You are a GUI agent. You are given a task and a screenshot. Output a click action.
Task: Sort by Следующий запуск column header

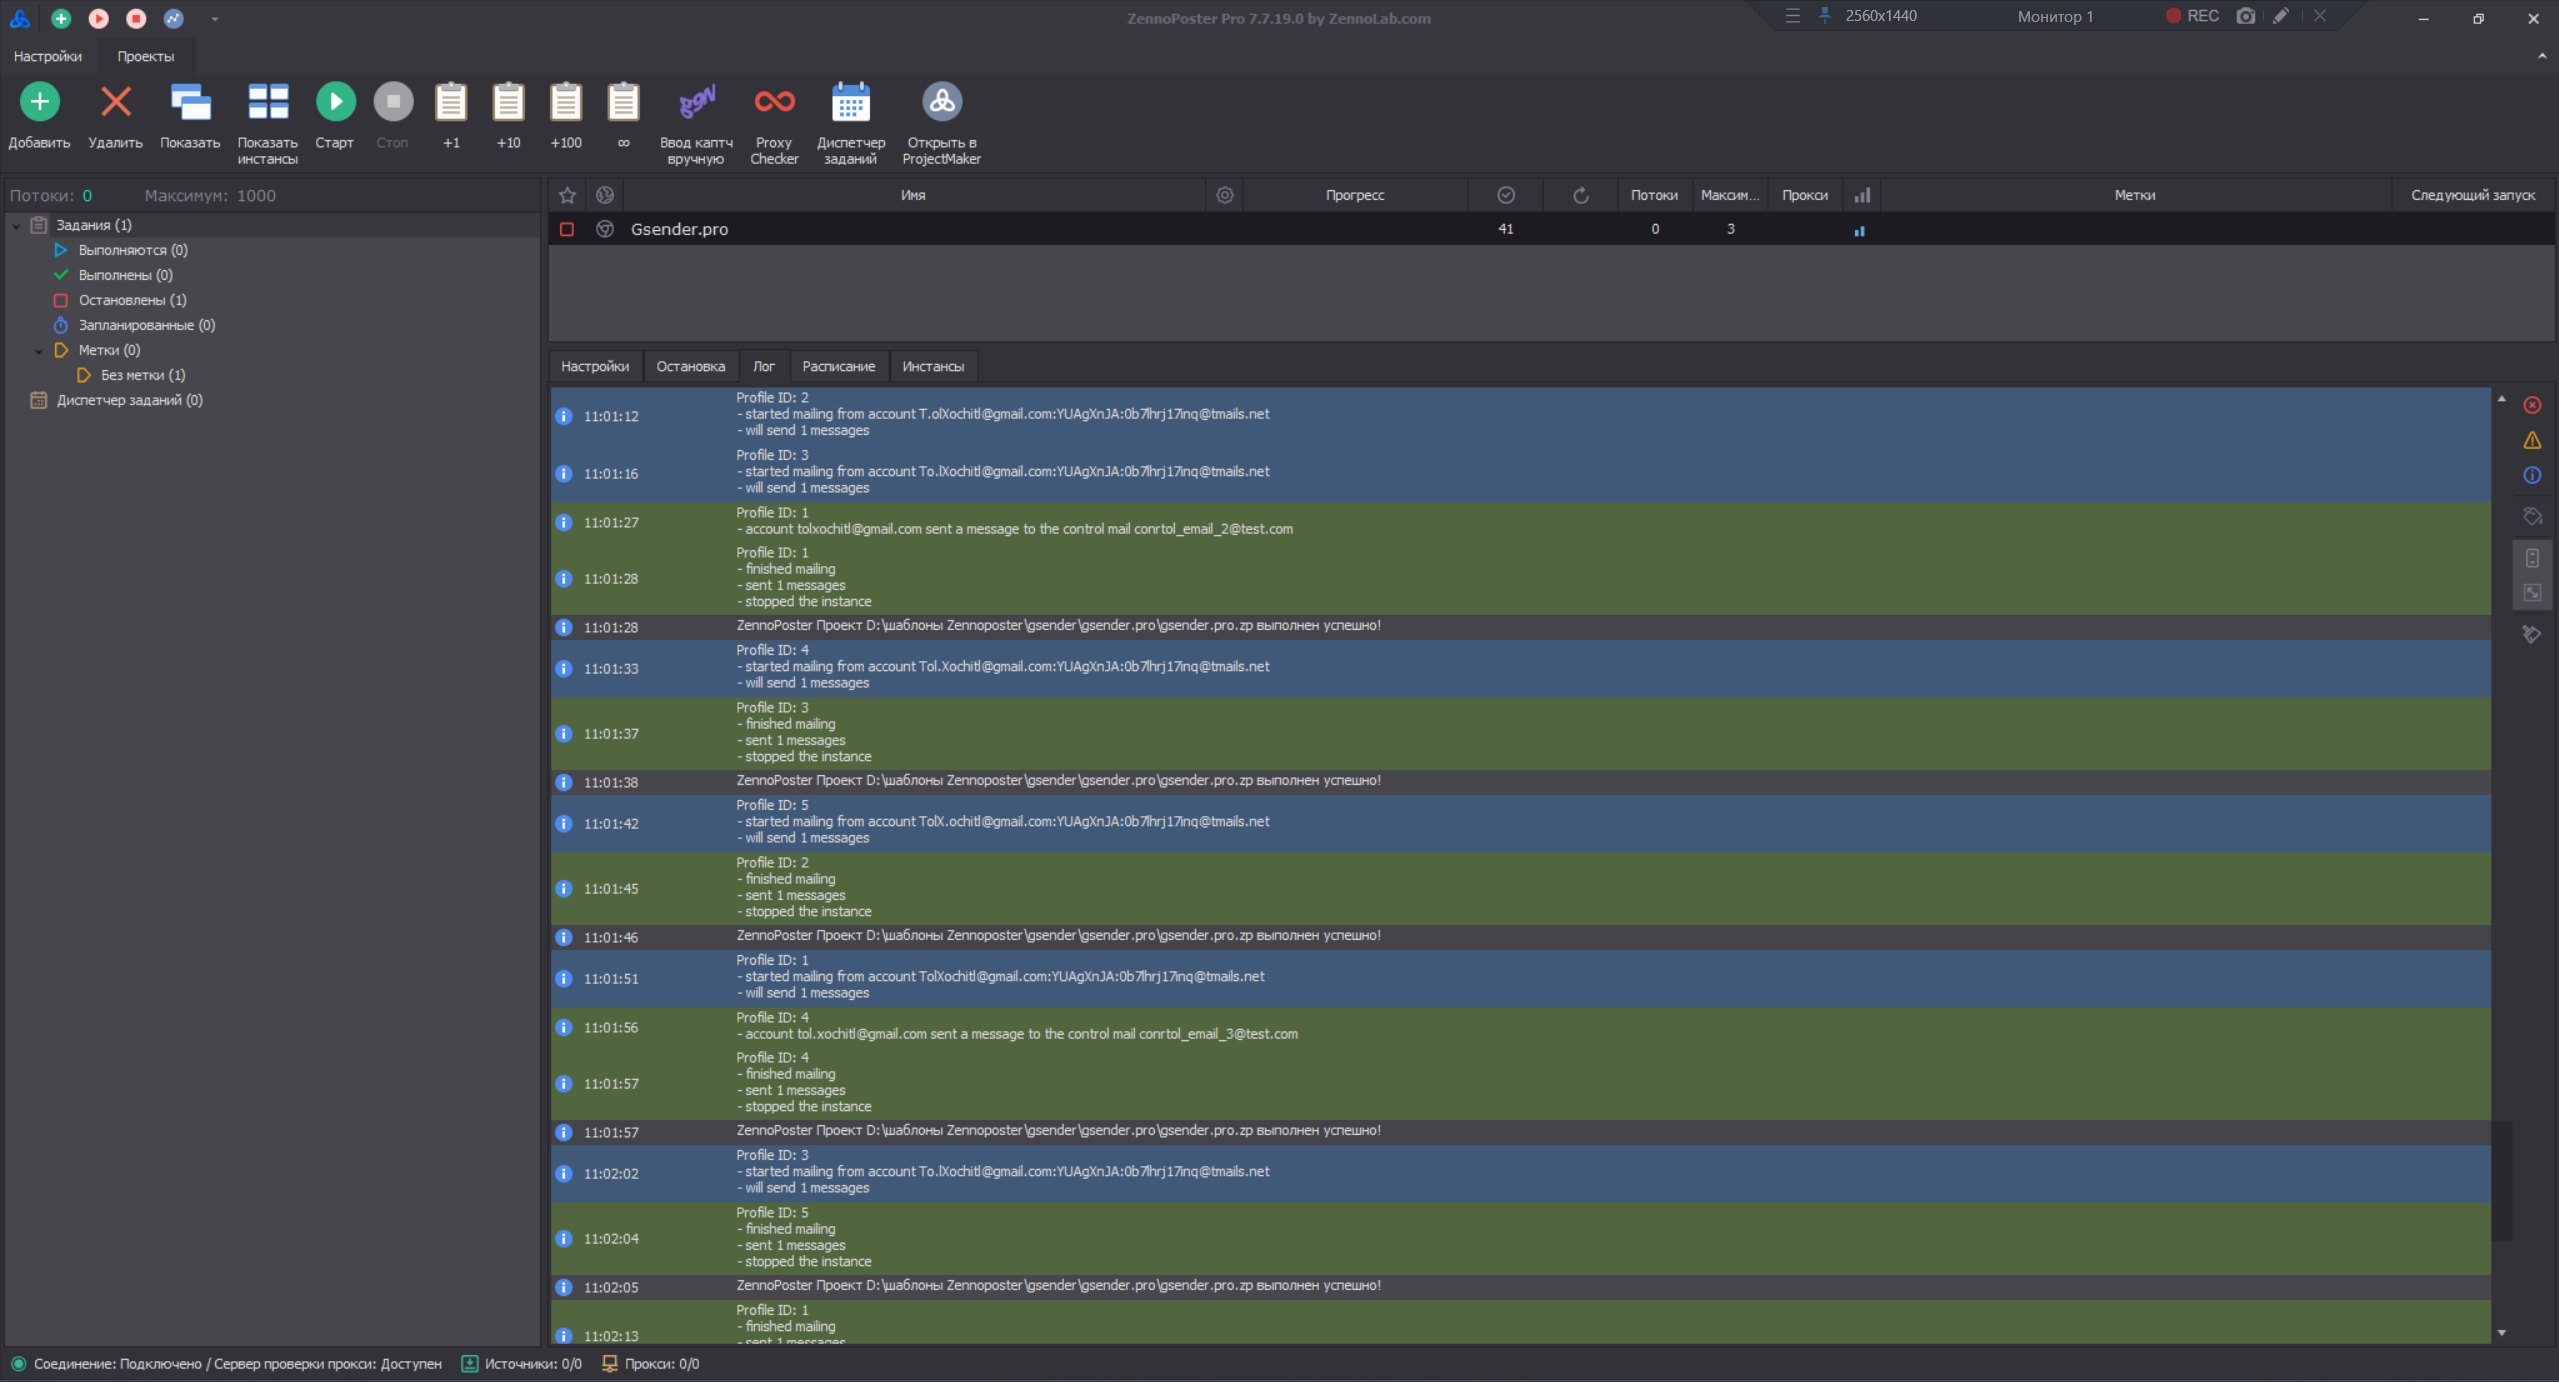tap(2473, 195)
